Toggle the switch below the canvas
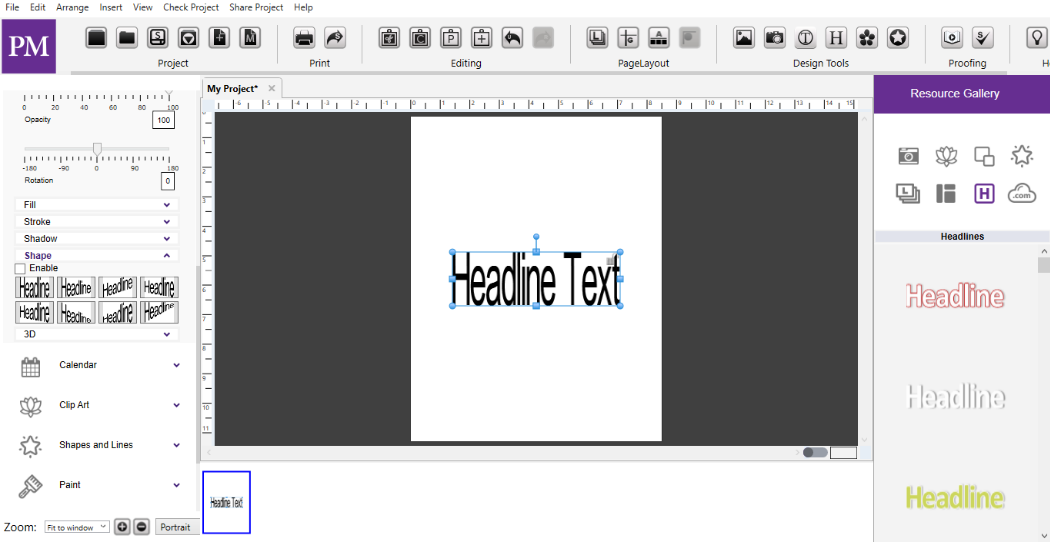The image size is (1050, 542). [815, 452]
